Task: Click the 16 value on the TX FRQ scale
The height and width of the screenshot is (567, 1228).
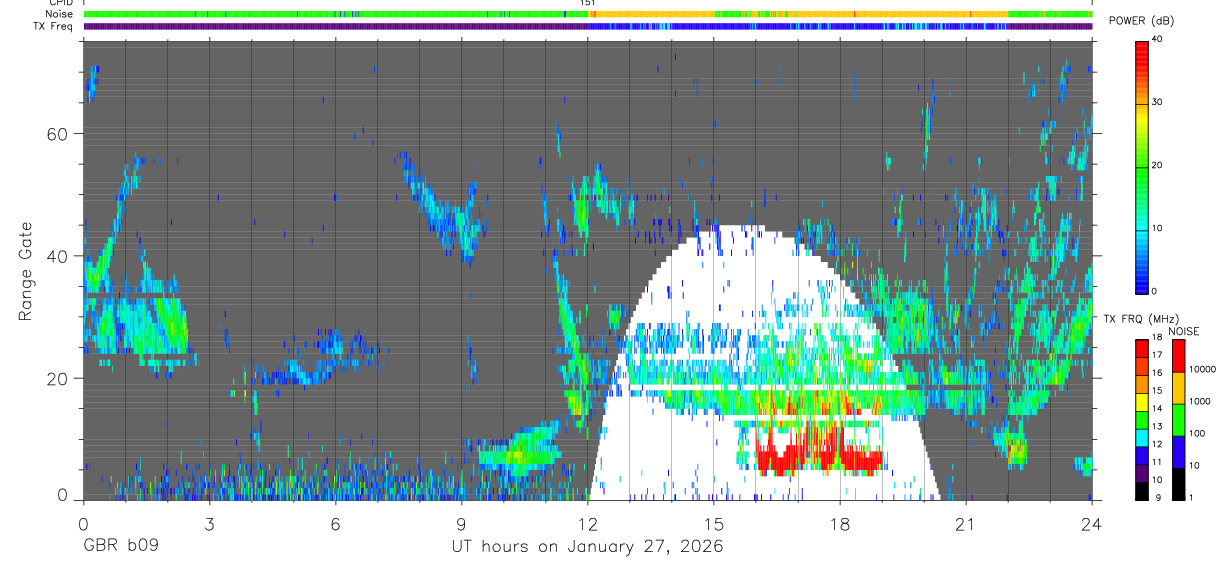Action: [x=1156, y=373]
